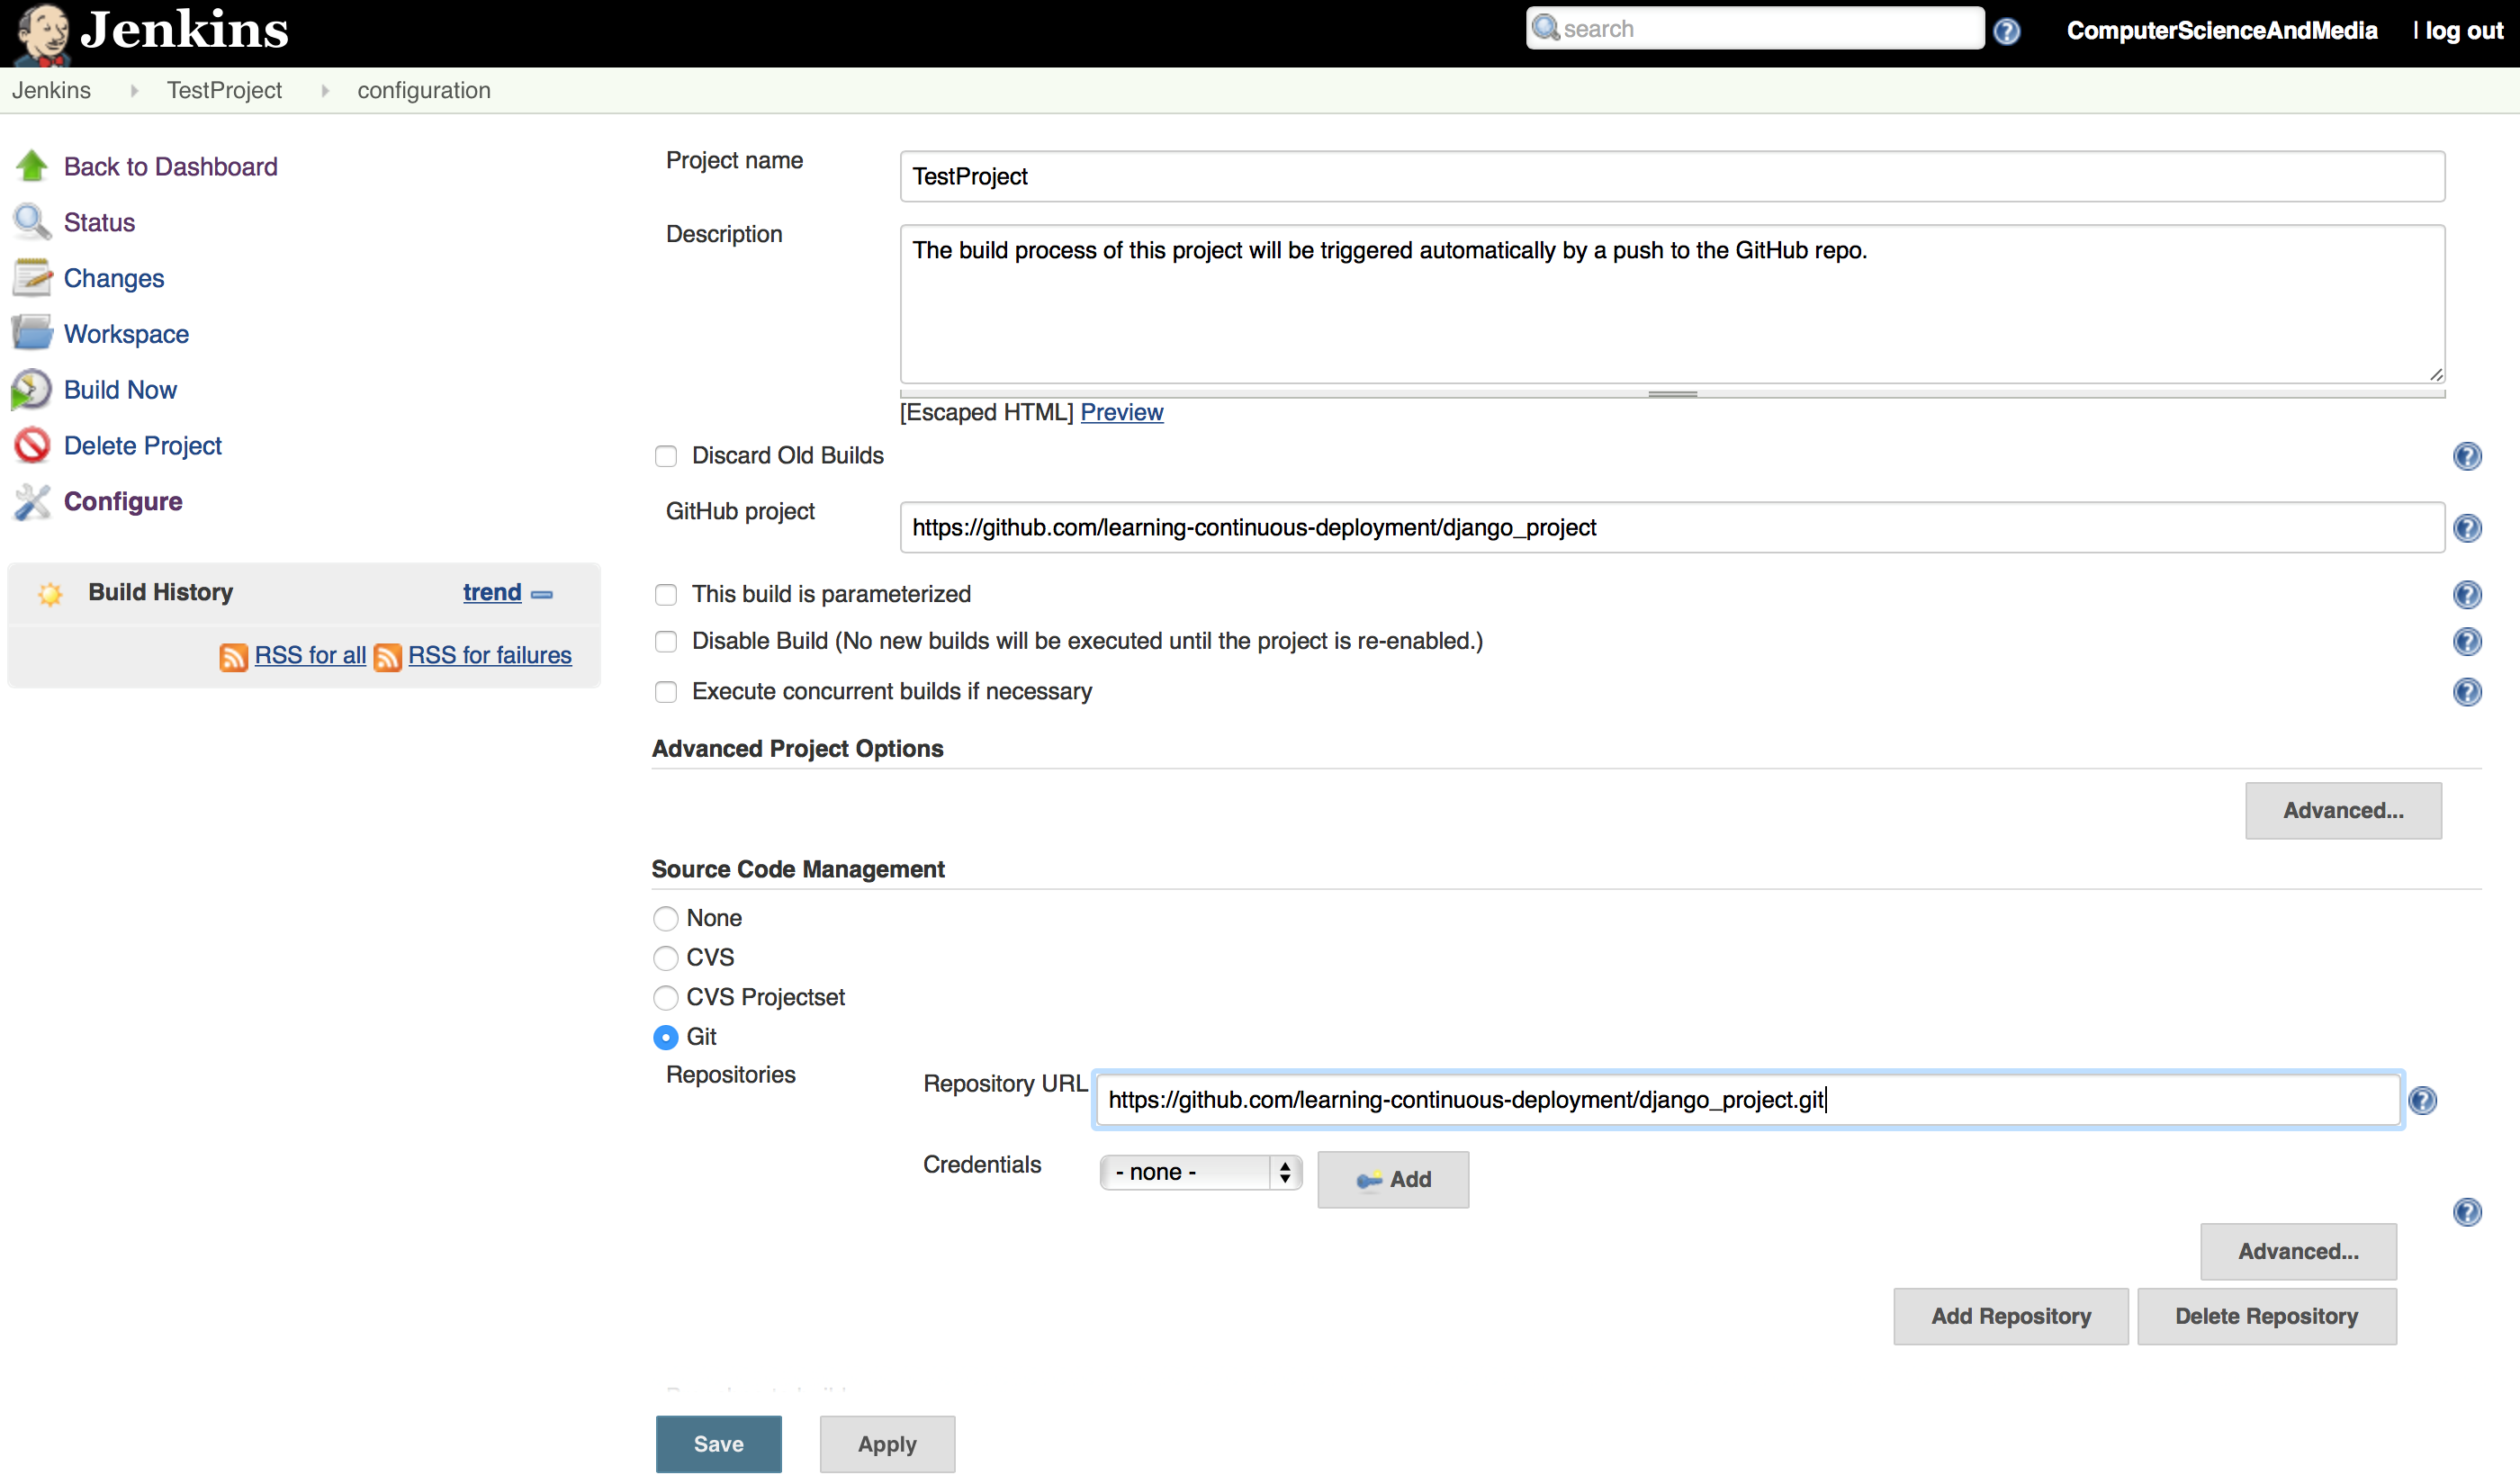Click Save button for configuration
2520x1475 pixels.
coord(718,1442)
